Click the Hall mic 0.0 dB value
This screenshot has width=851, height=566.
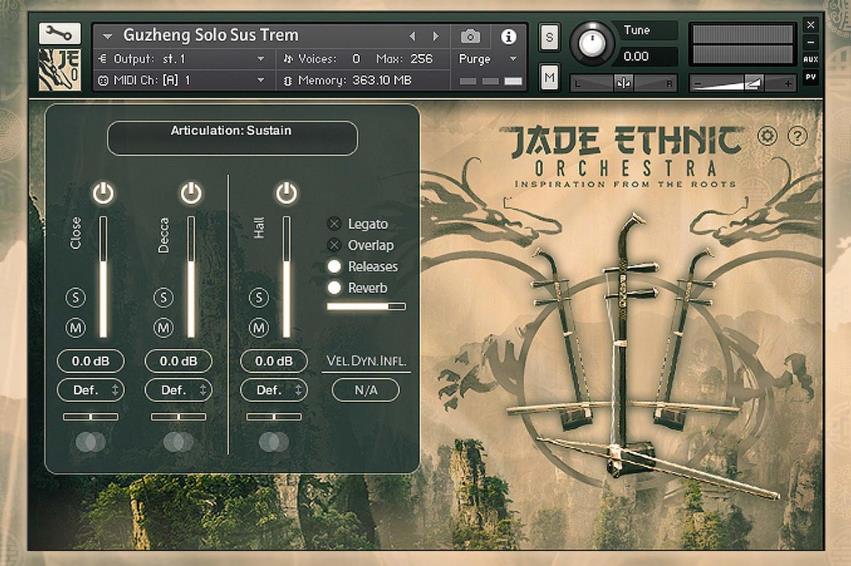coord(274,361)
